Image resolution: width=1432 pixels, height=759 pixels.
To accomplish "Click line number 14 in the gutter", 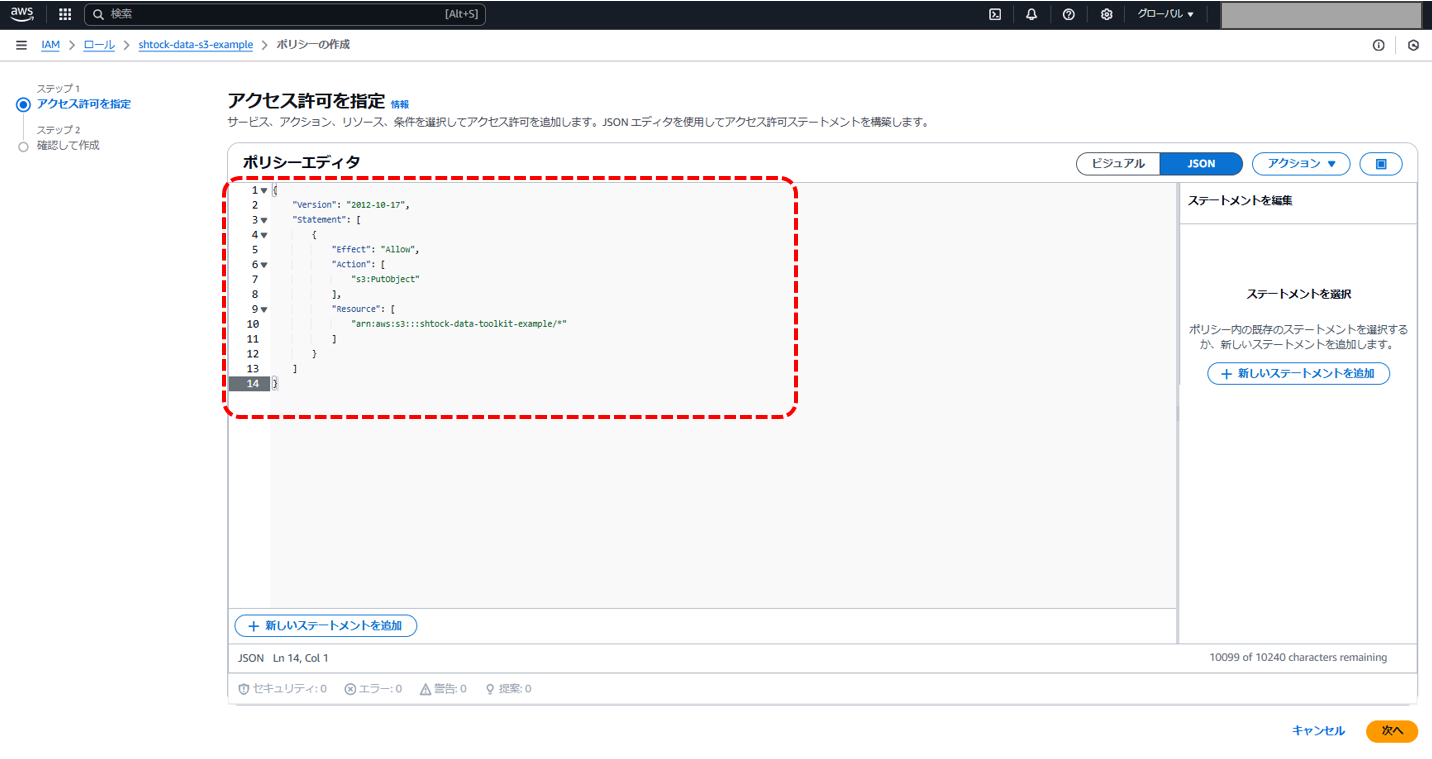I will (253, 384).
